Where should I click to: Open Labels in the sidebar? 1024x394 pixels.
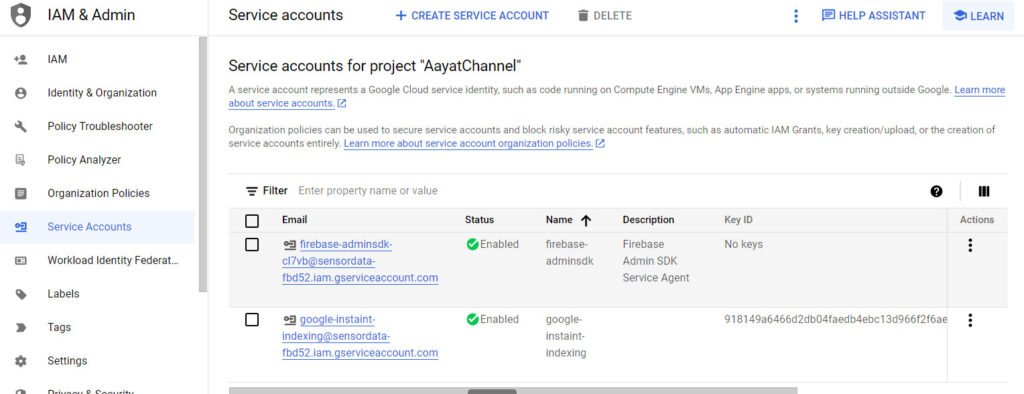pyautogui.click(x=98, y=294)
